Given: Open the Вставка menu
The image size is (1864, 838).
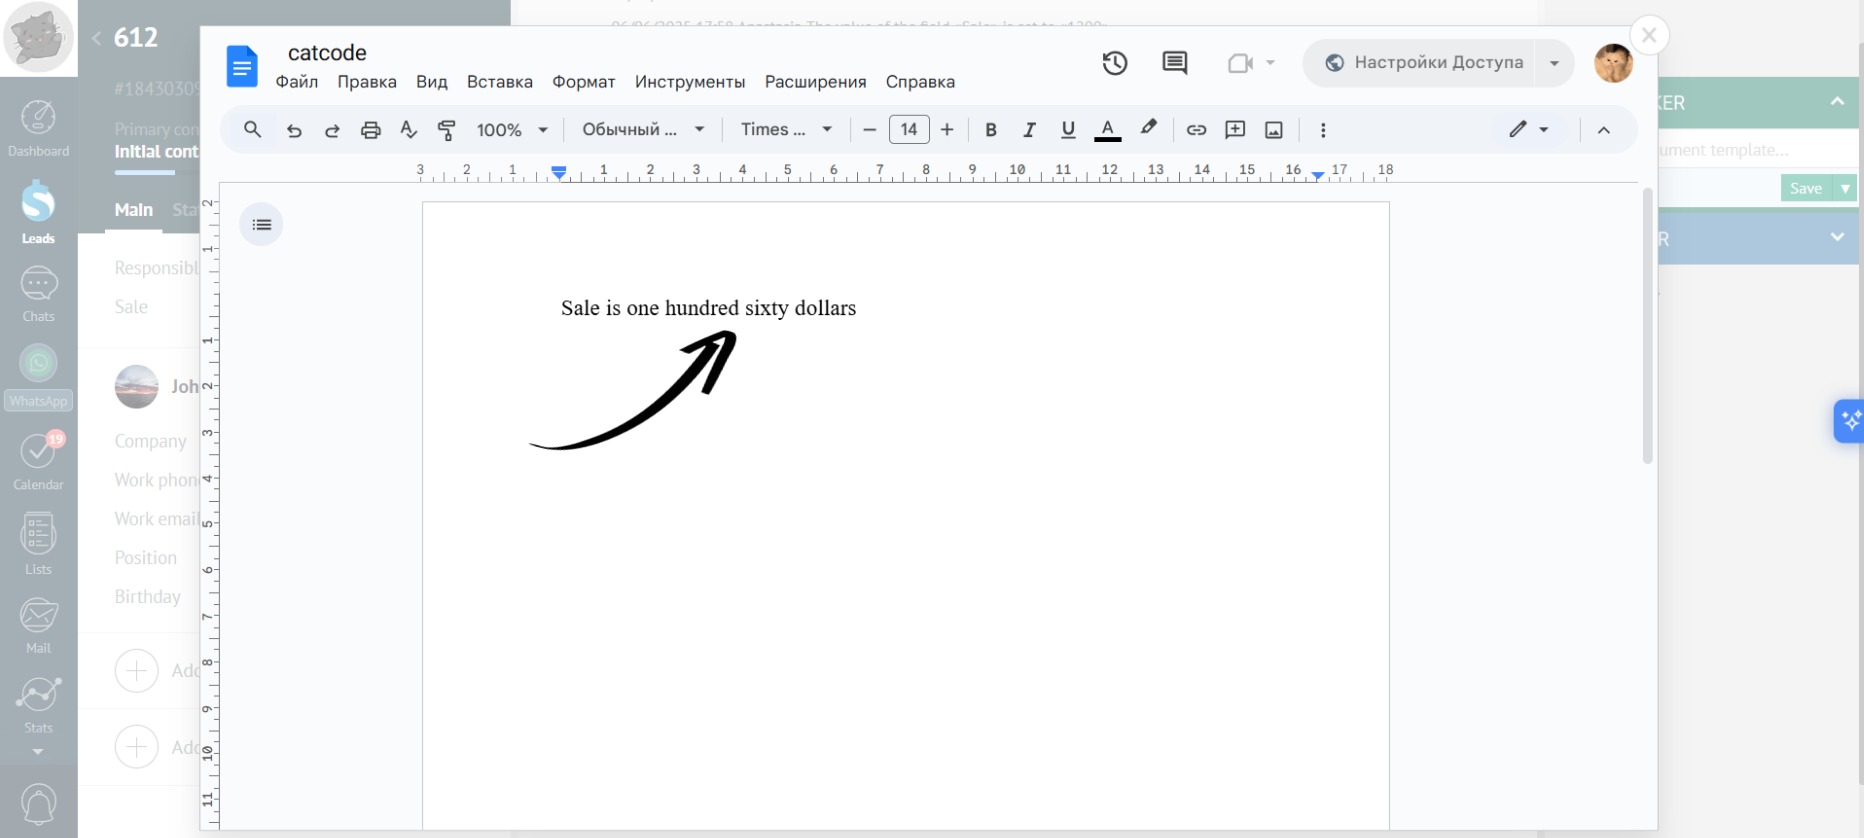Looking at the screenshot, I should click(499, 82).
